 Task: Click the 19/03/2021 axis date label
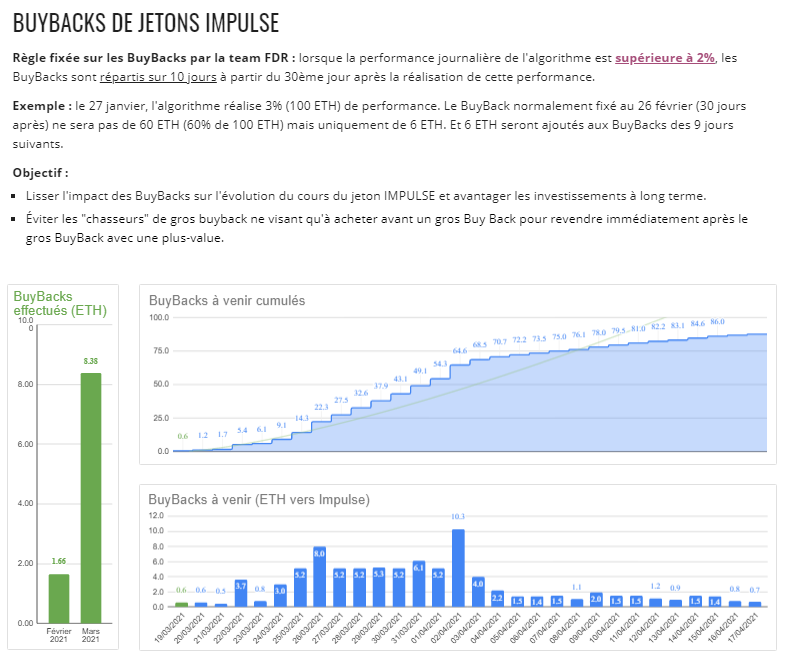point(169,628)
